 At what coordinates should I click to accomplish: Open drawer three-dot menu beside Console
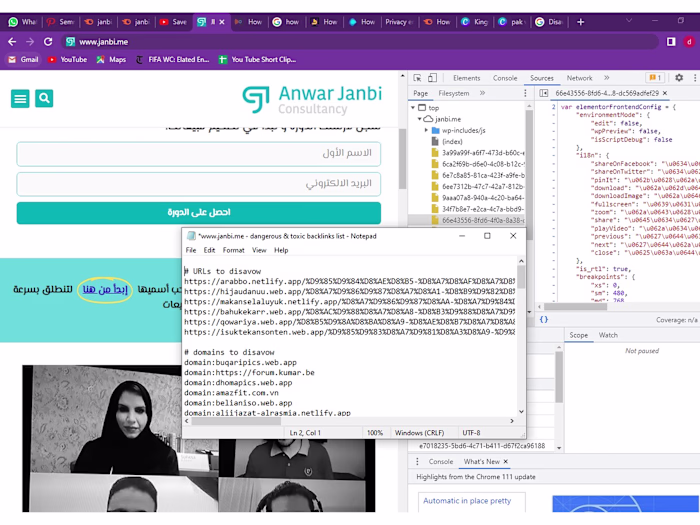tap(417, 462)
